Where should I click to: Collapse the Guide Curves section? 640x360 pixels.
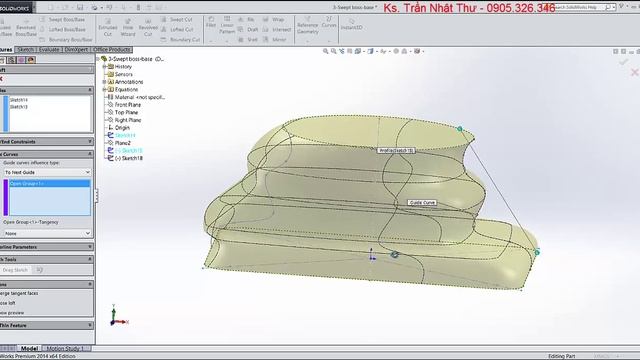point(90,154)
